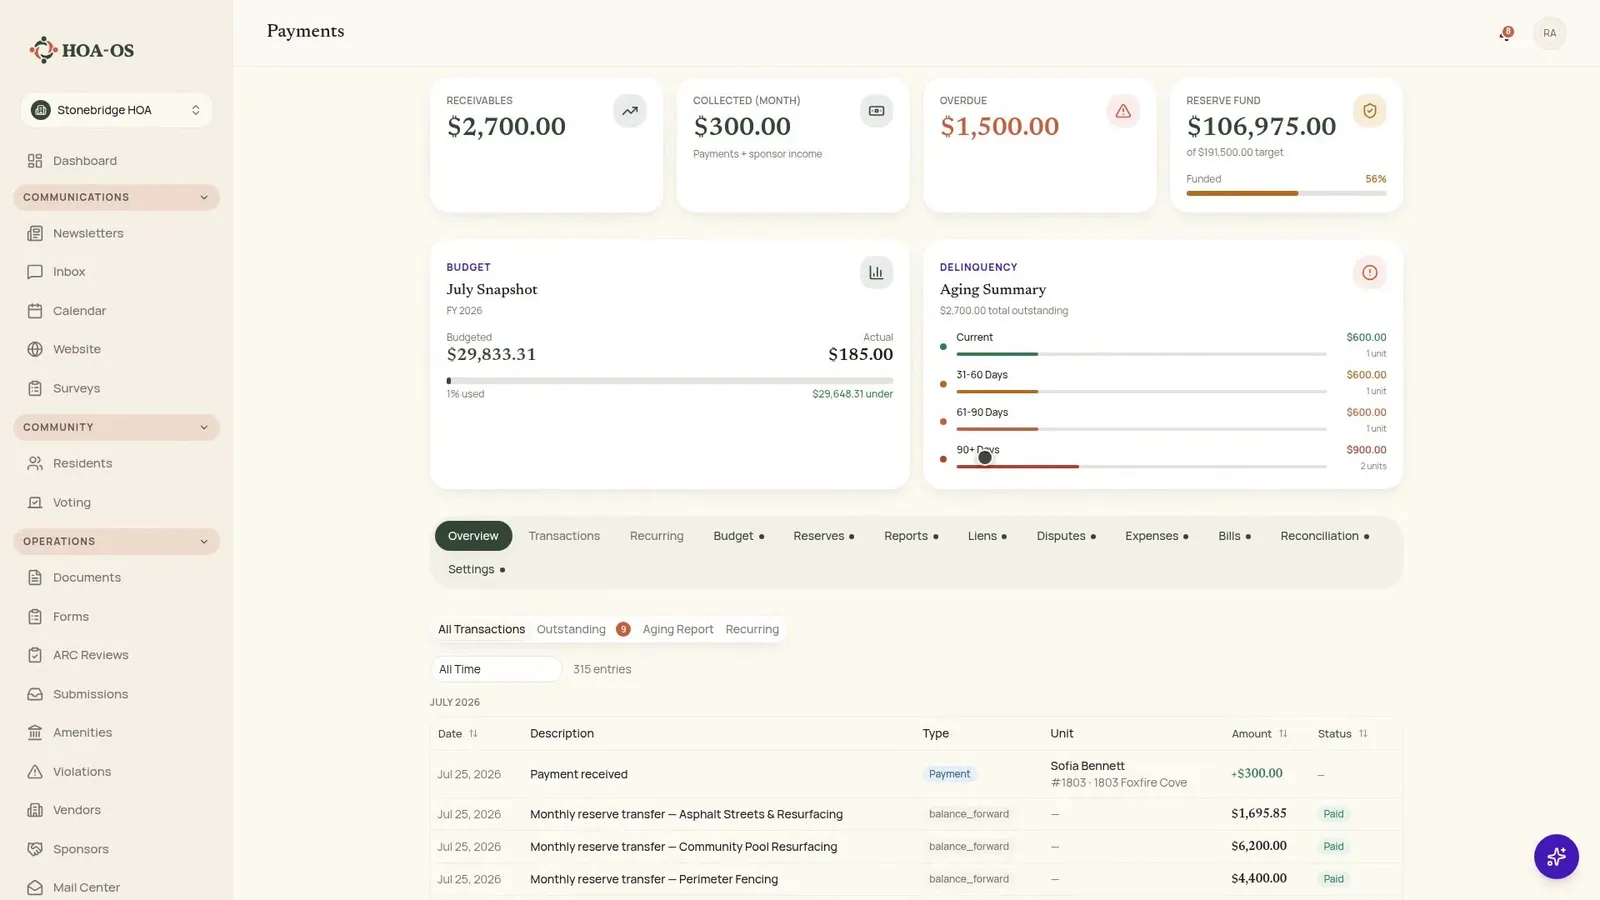Click the Current aging row bar

pos(1141,354)
